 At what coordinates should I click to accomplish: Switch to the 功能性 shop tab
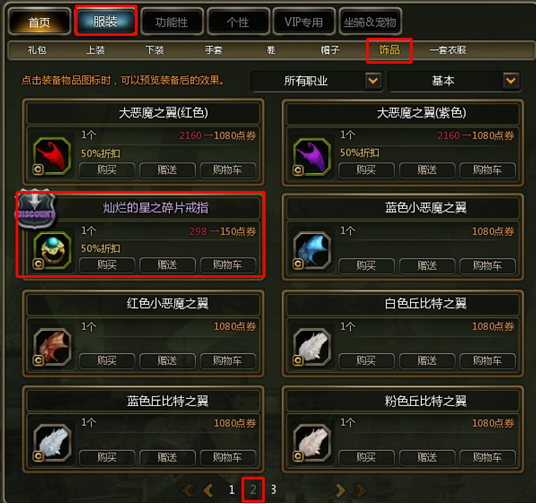point(172,22)
